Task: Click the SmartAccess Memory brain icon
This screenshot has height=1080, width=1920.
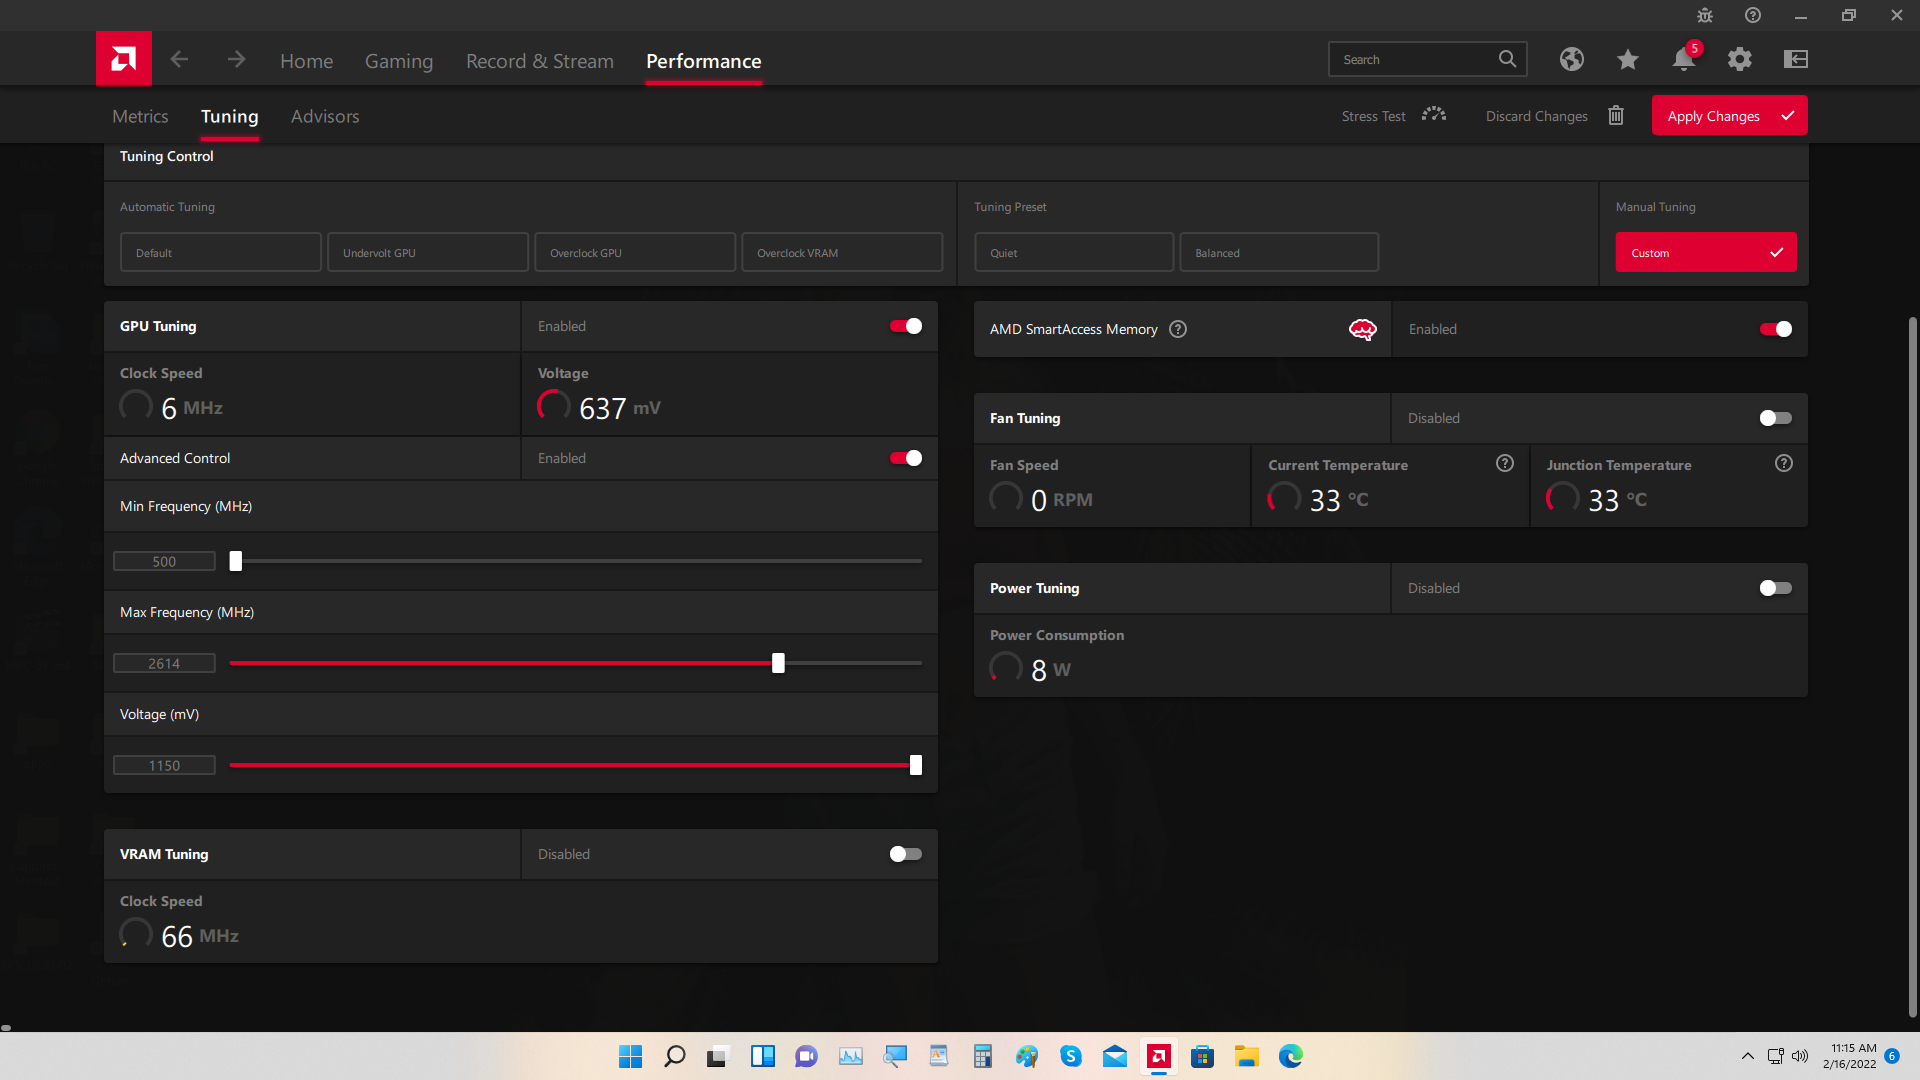Action: pyautogui.click(x=1363, y=329)
